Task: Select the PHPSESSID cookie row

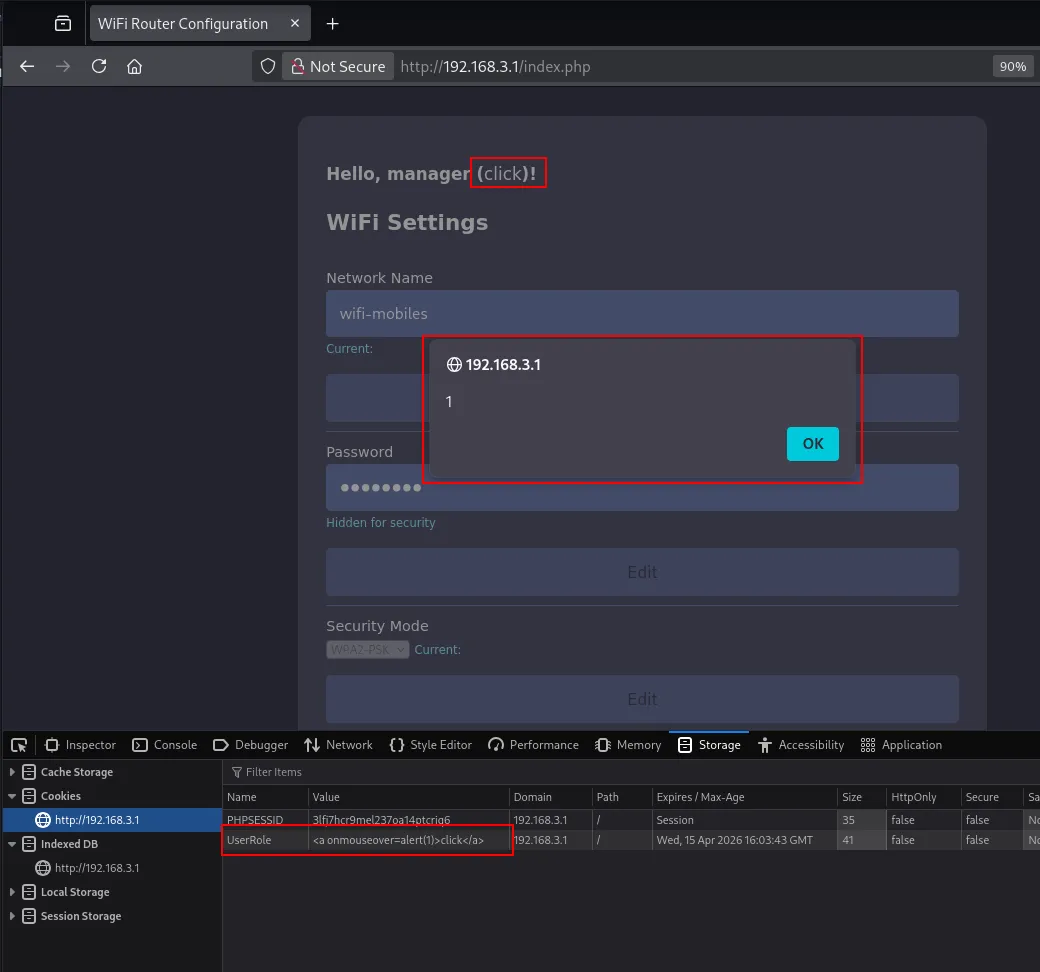Action: click(631, 820)
